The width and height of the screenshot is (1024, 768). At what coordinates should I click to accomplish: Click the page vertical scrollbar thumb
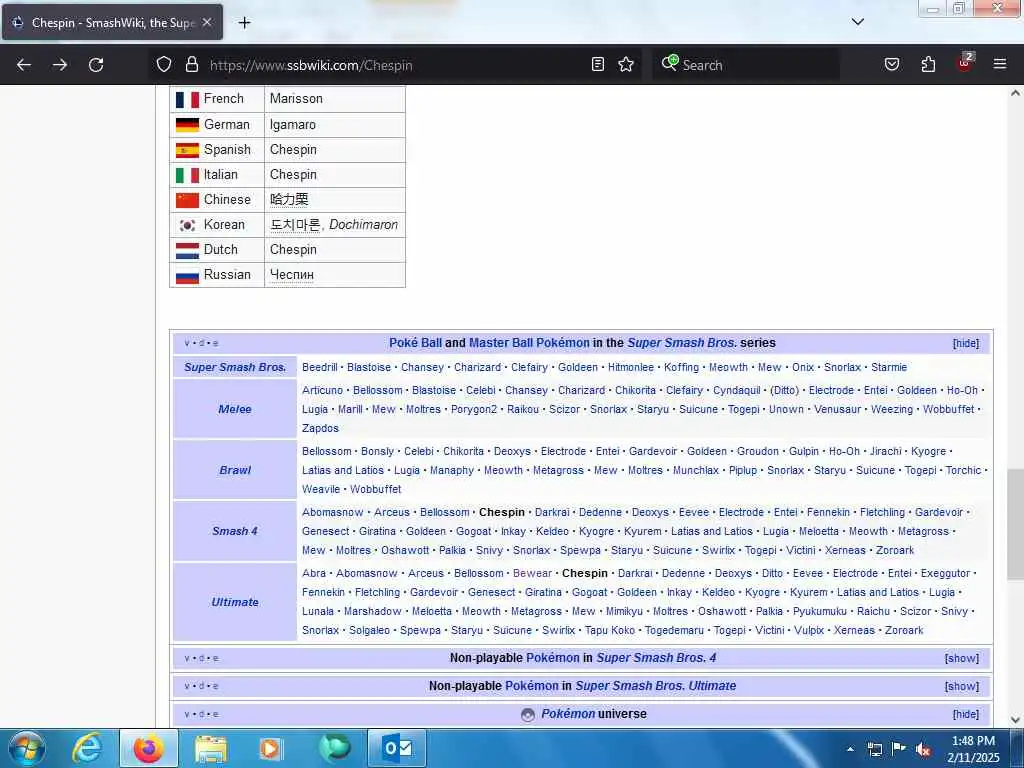coord(1015,524)
